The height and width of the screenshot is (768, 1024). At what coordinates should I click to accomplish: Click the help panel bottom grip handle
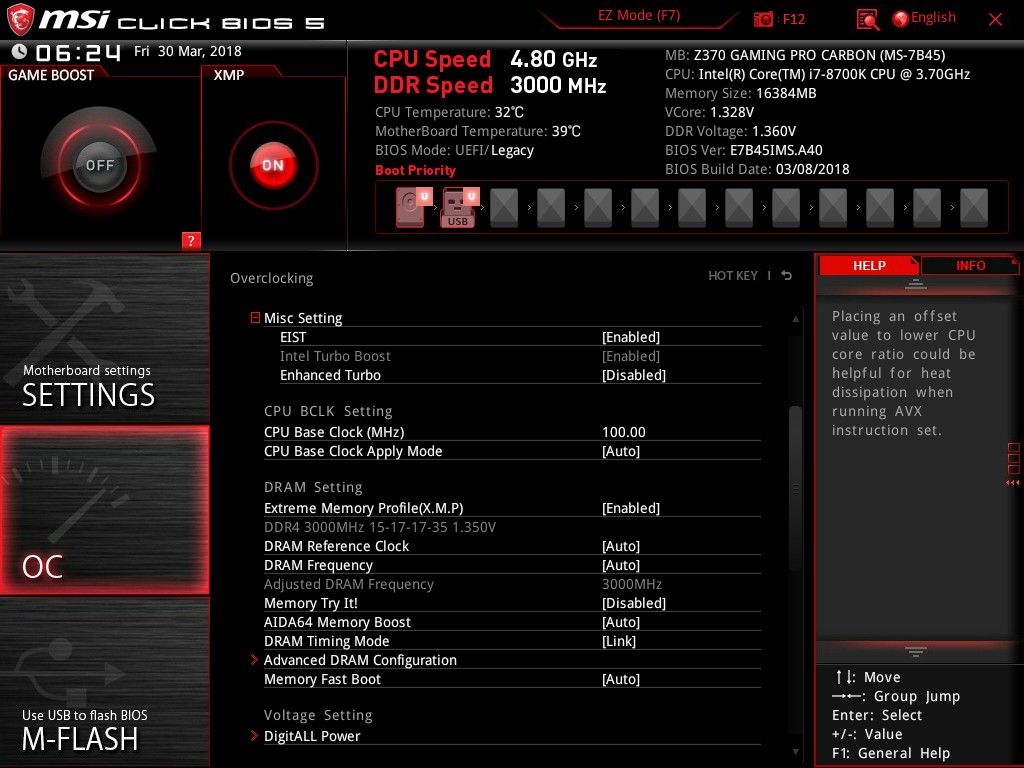[916, 651]
